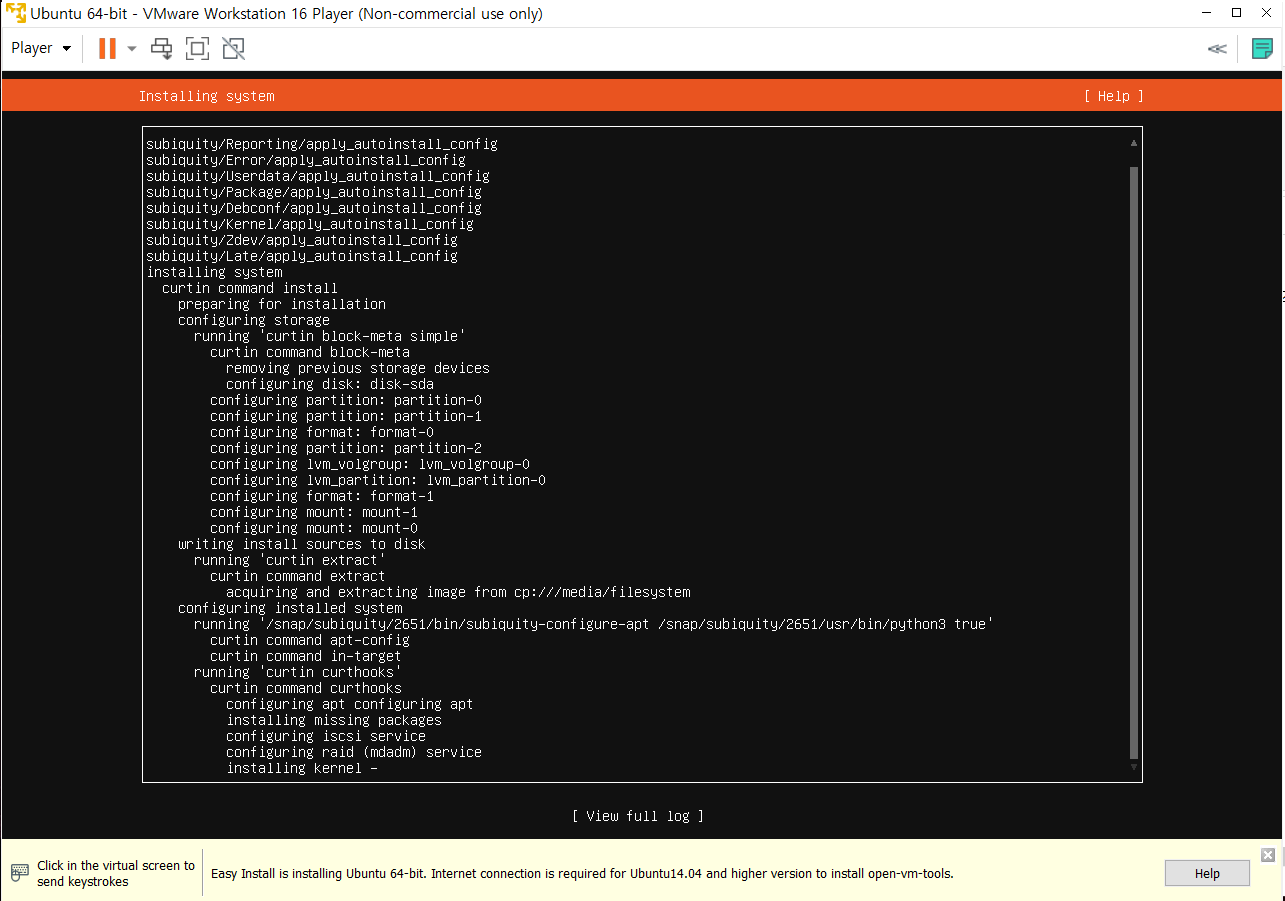The width and height of the screenshot is (1285, 901).
Task: Expand the power options arrow beside pause
Action: (131, 48)
